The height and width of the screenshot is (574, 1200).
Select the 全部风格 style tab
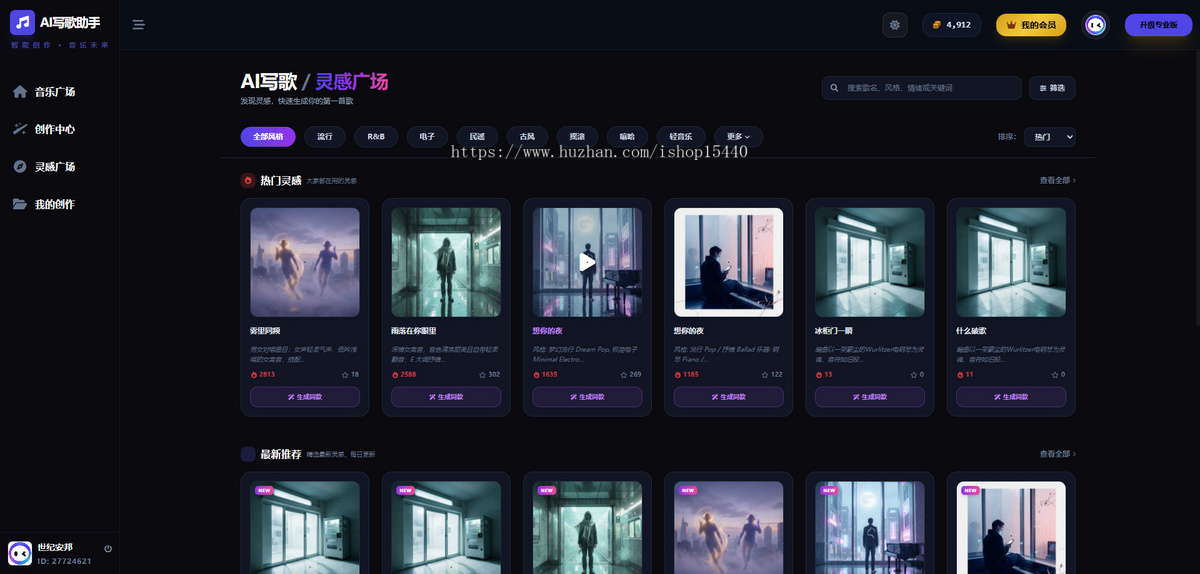point(268,136)
